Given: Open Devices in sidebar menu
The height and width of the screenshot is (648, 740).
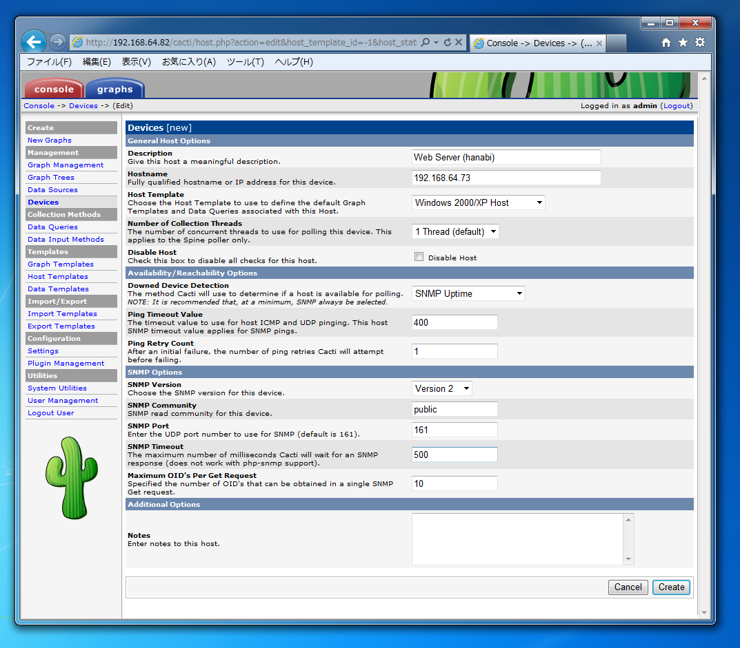Looking at the screenshot, I should click(43, 202).
